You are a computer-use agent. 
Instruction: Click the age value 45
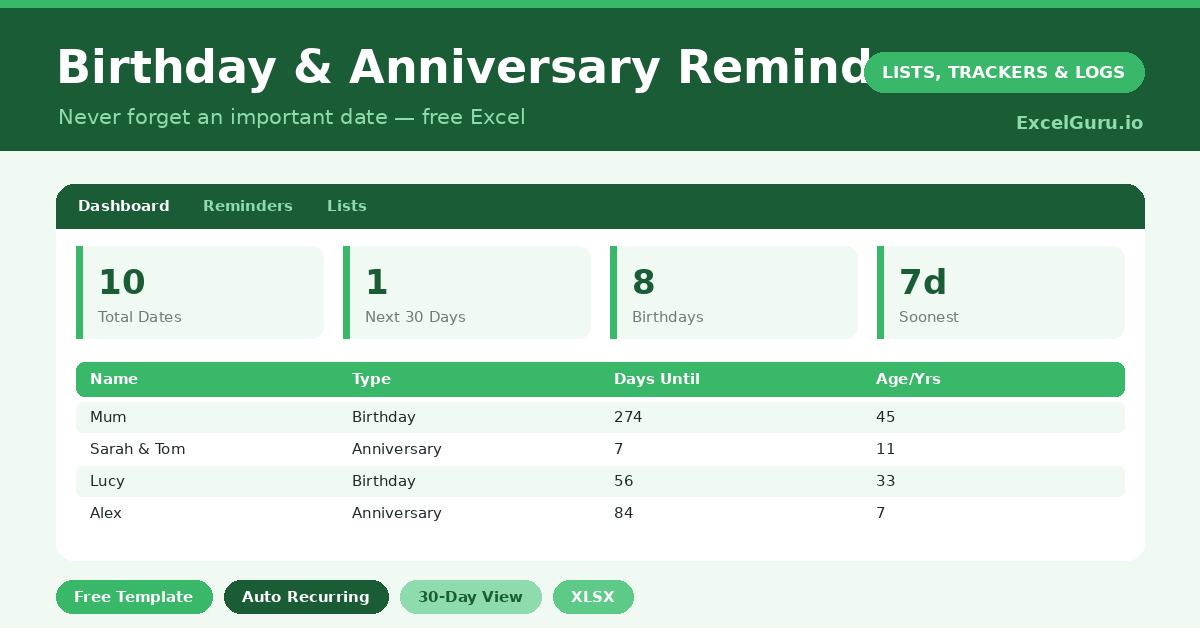[x=886, y=417]
